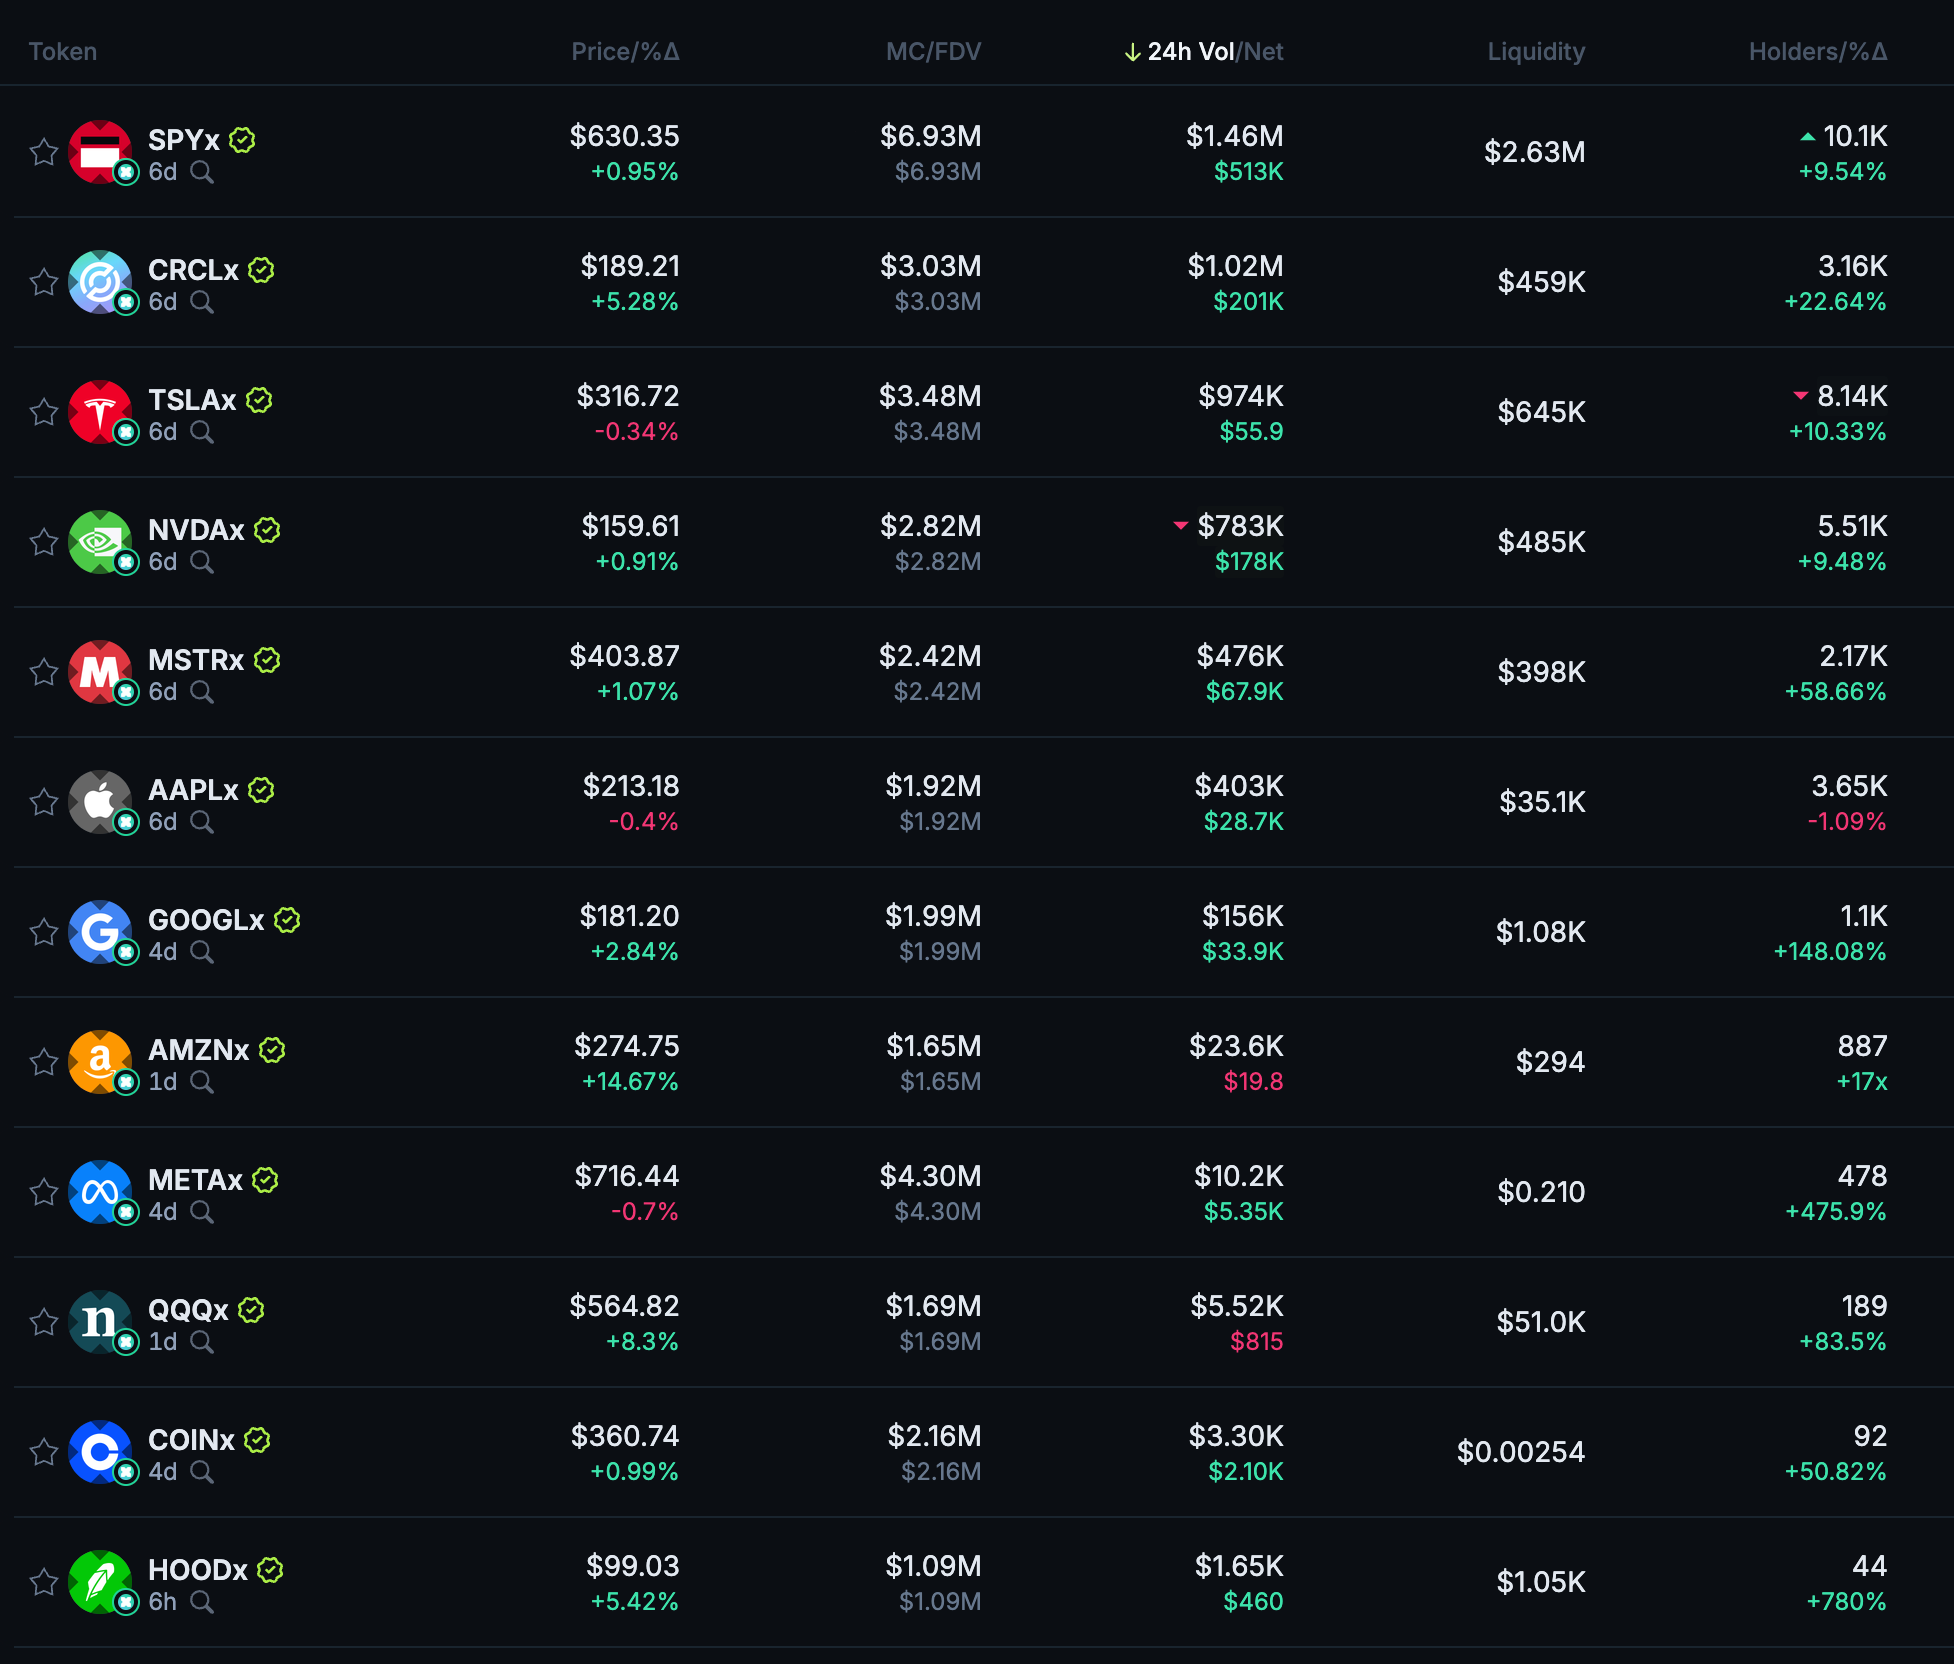Open search magnifier for AAPLx
Viewport: 1954px width, 1664px height.
coord(202,822)
